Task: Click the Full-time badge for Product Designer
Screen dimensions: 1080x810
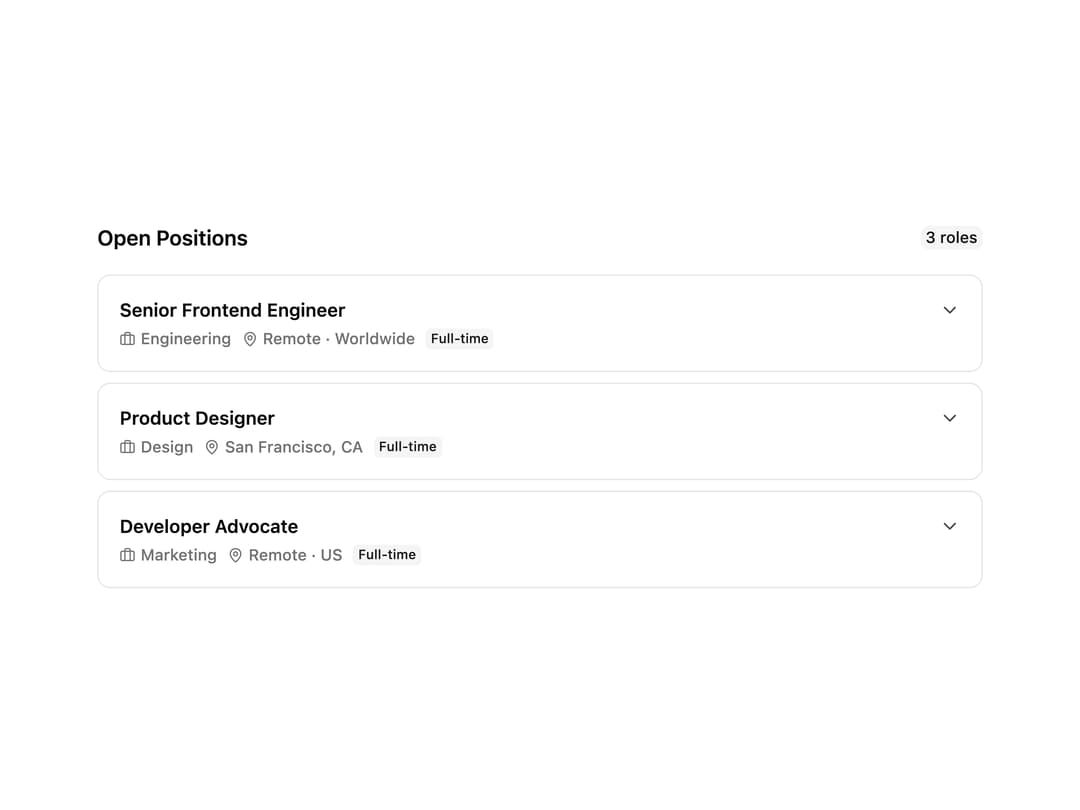Action: [x=408, y=447]
